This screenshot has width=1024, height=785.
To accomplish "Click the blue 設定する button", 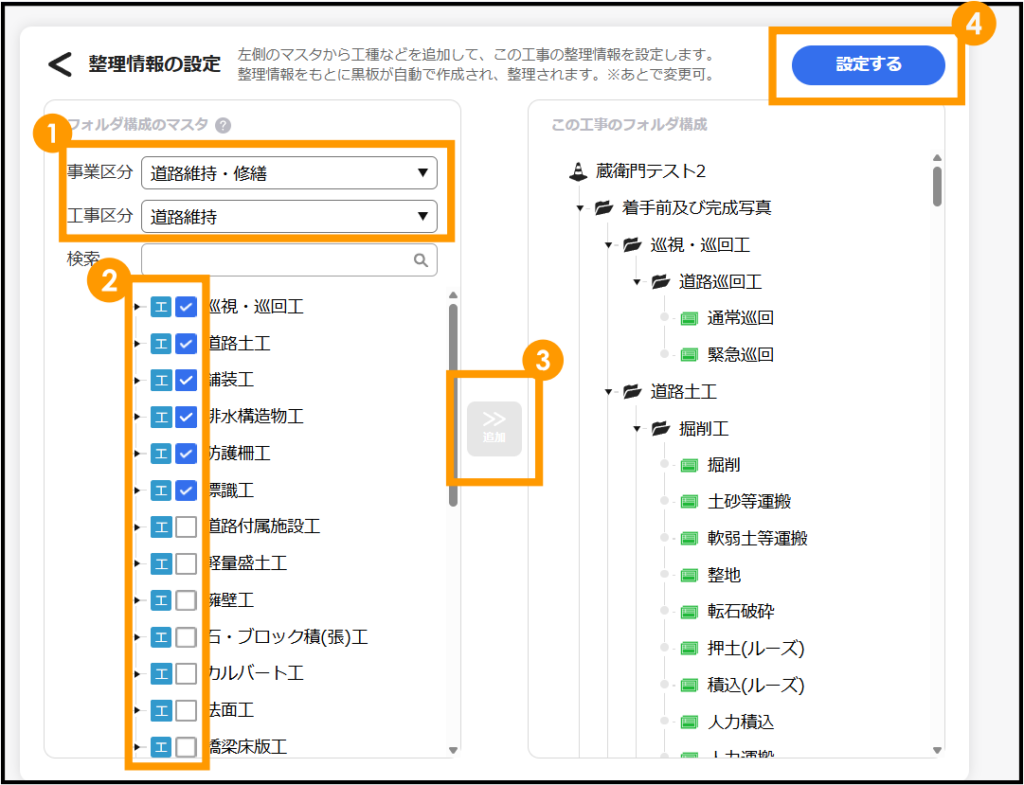I will click(x=868, y=65).
